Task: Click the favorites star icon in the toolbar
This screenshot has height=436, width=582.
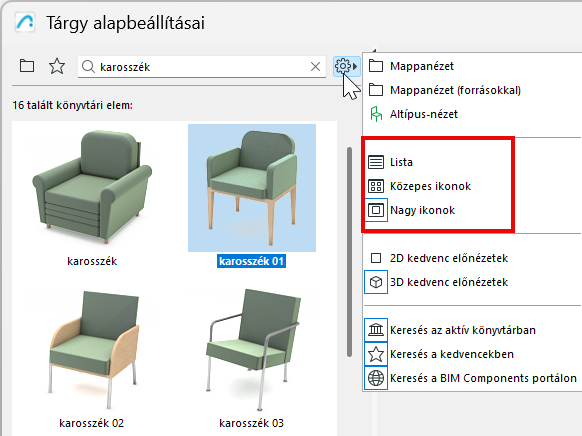Action: tap(57, 66)
